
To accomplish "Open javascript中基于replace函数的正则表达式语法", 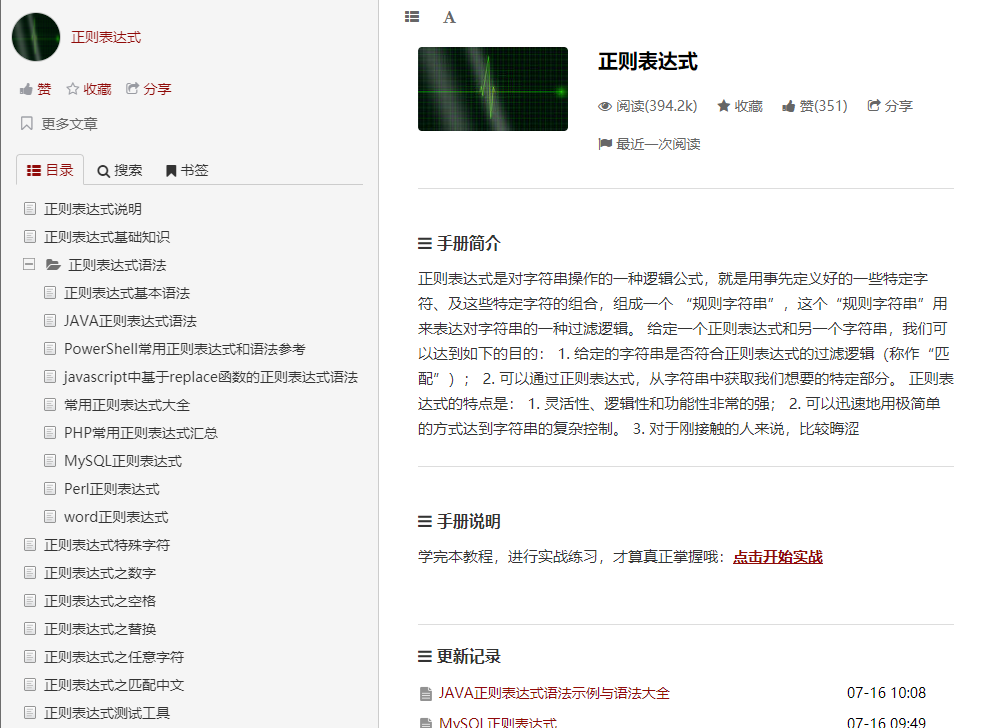I will tap(211, 377).
